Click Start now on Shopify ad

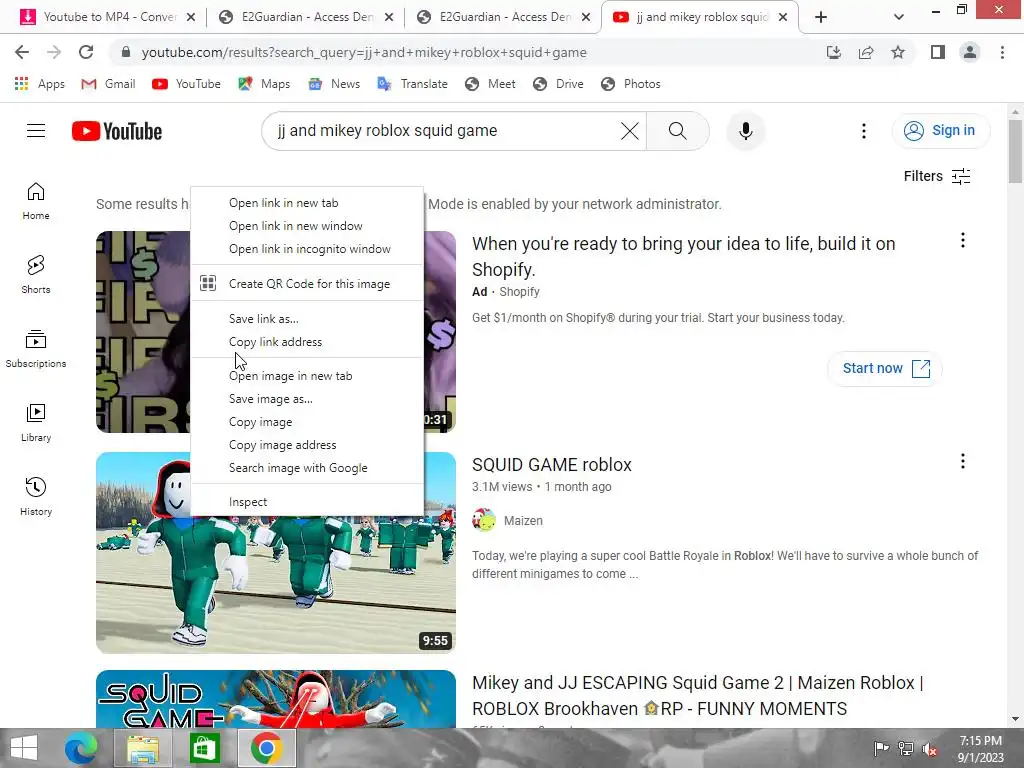(885, 368)
